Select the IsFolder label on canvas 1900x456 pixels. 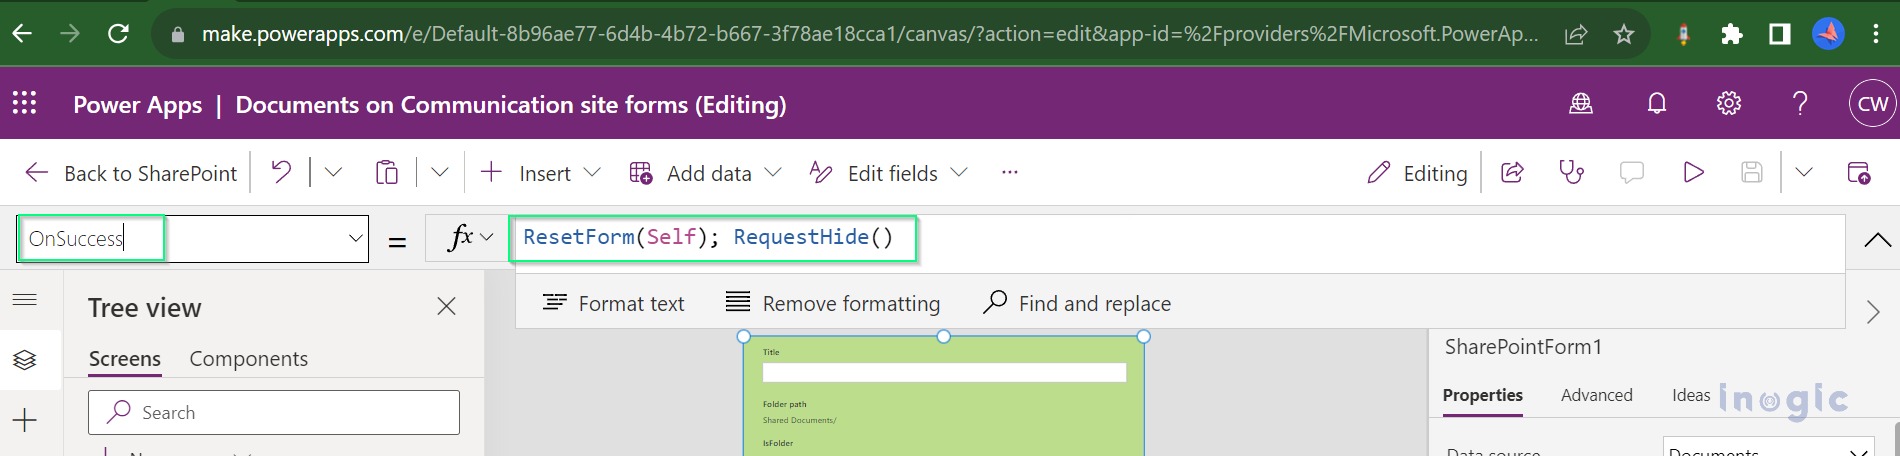pyautogui.click(x=778, y=443)
